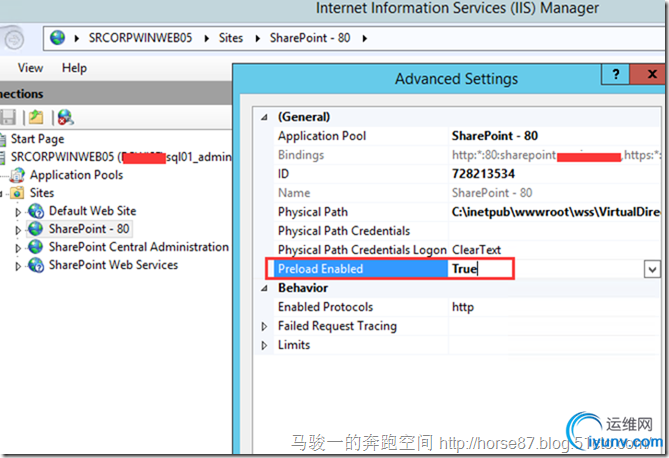This screenshot has width=669, height=458.
Task: Click the forward navigation arrow button
Action: [x=14, y=40]
